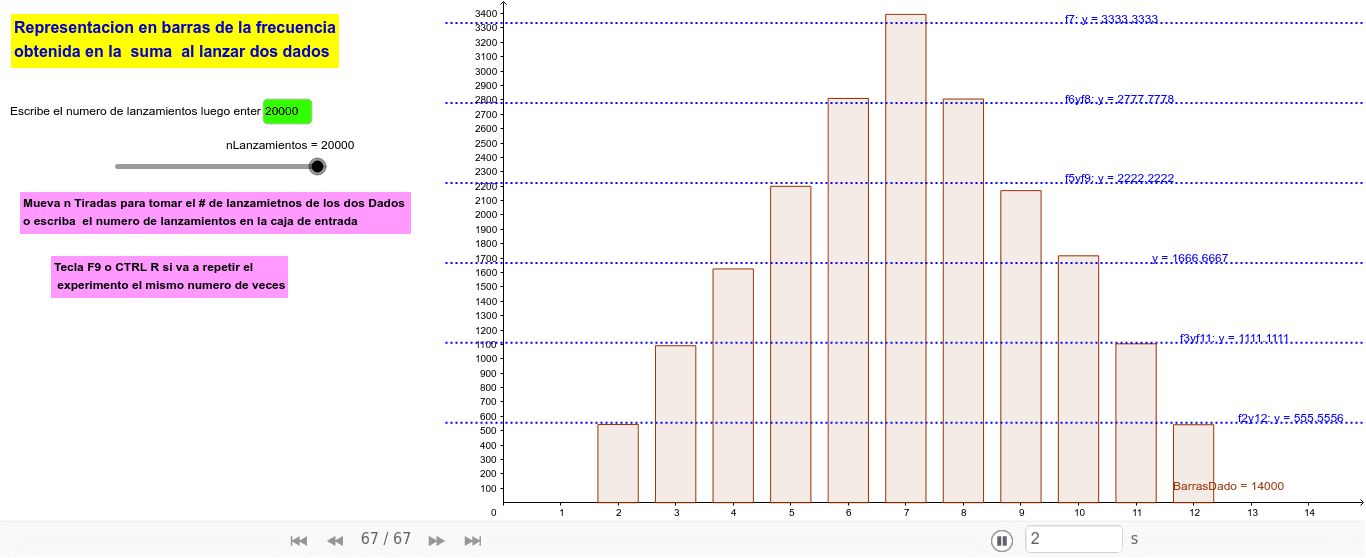This screenshot has width=1366, height=558.
Task: Click the nLanzamientos slider track
Action: click(x=216, y=166)
